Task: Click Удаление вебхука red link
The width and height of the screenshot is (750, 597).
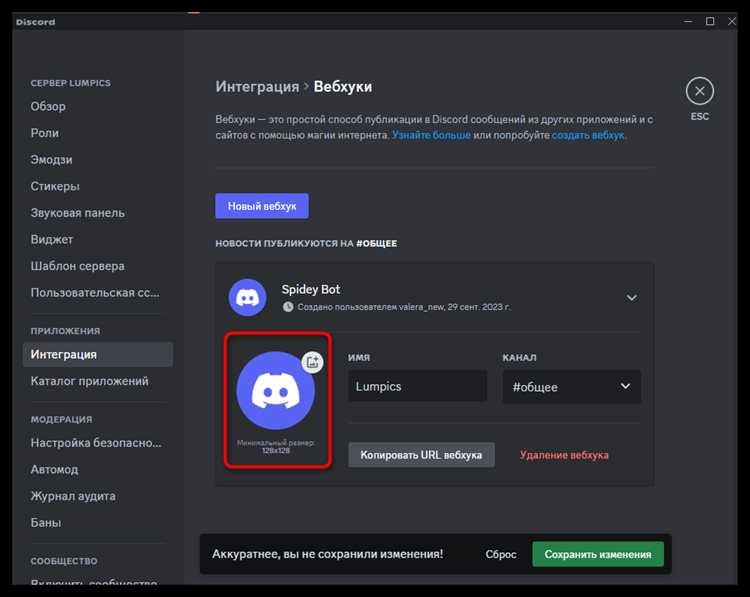Action: 564,455
